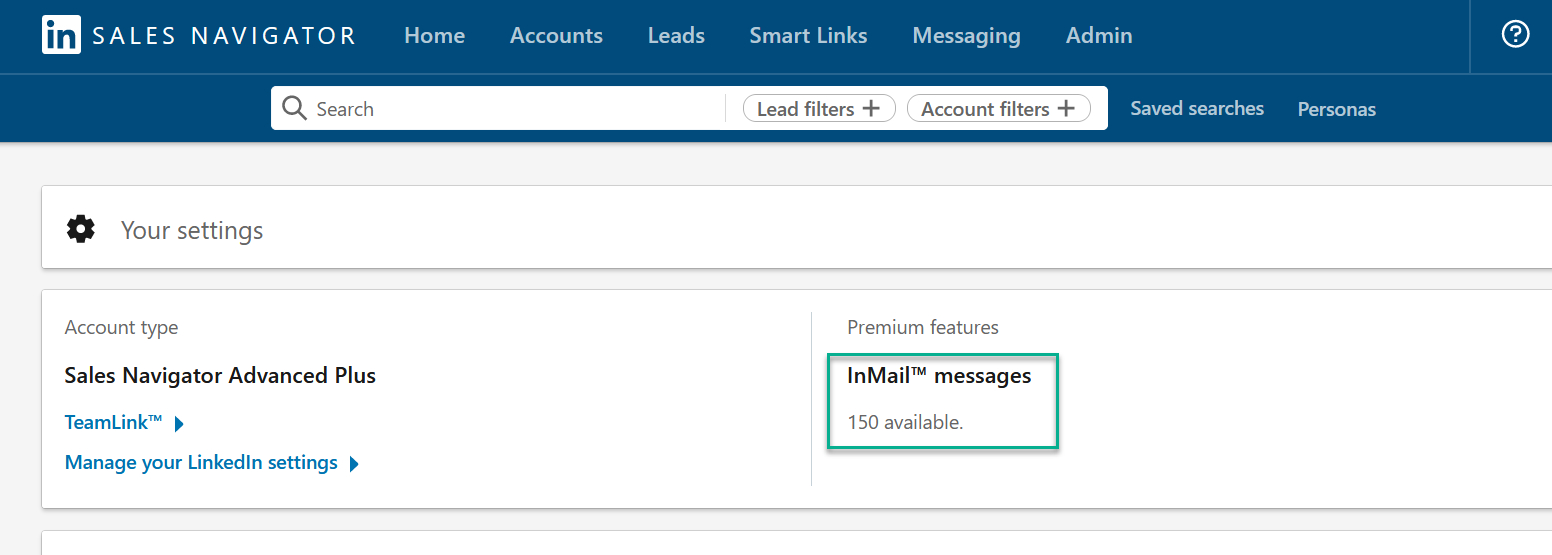Click the search magnifier icon
Image resolution: width=1552 pixels, height=555 pixels.
(294, 108)
